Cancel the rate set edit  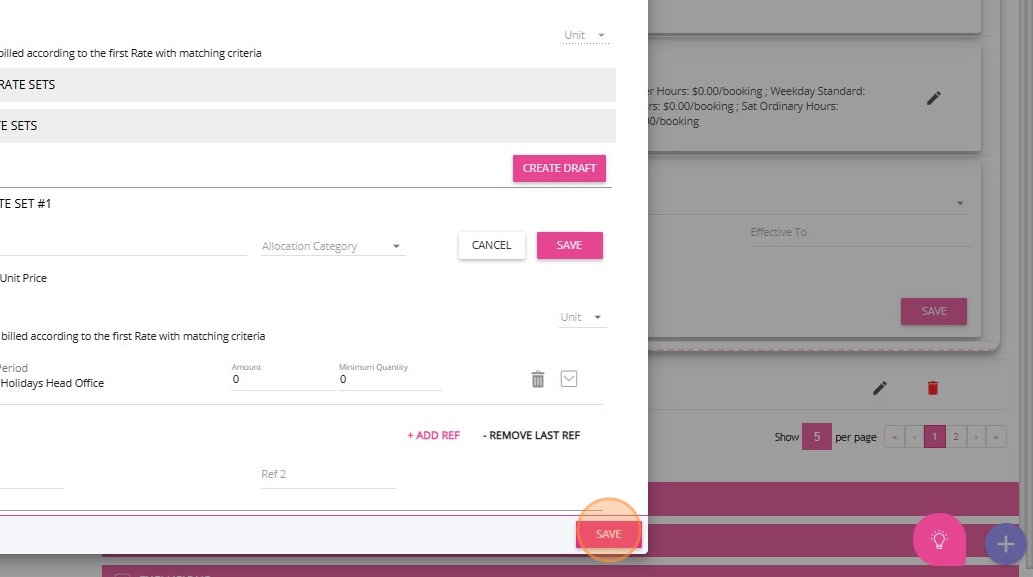click(491, 245)
